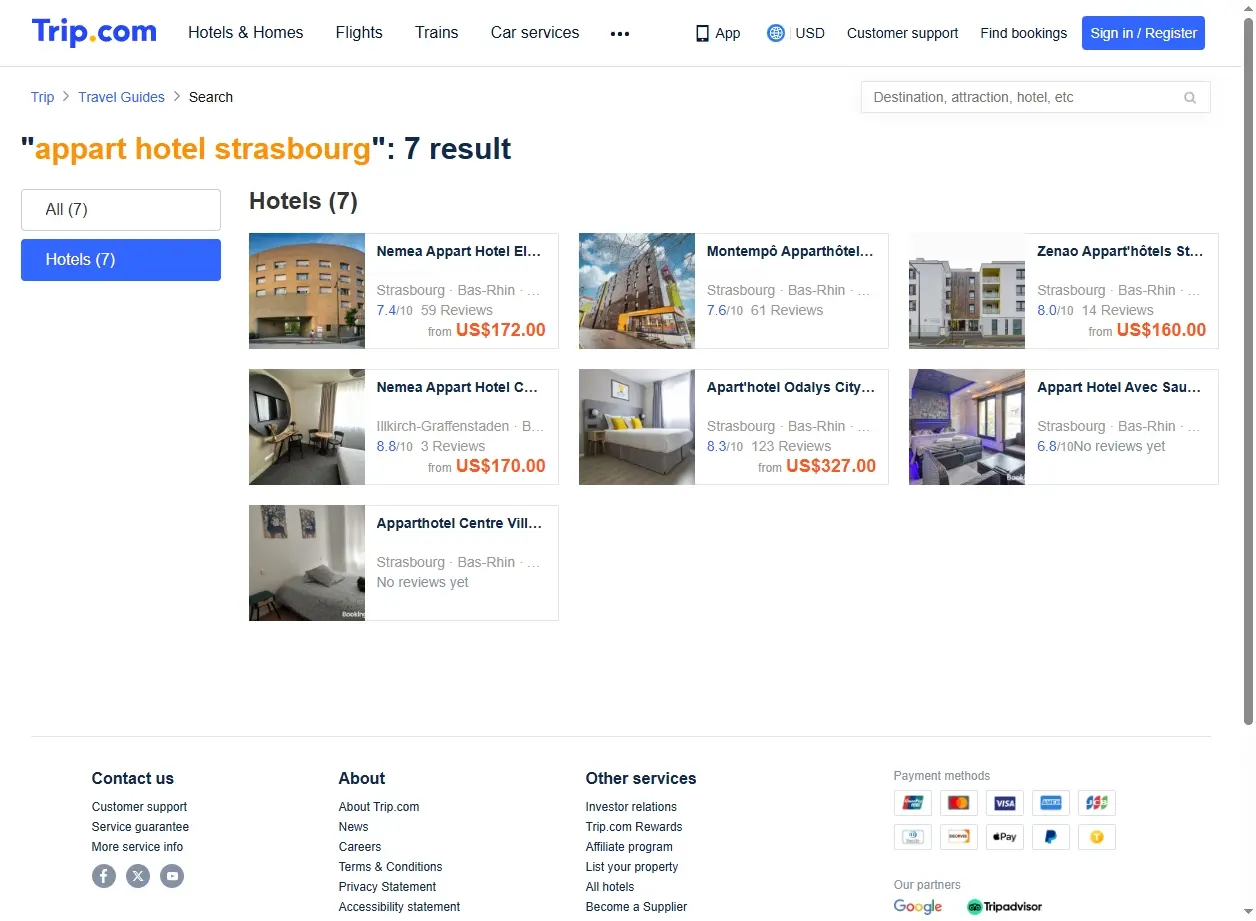Click the Visa payment icon
This screenshot has height=921, width=1256.
pos(1005,803)
